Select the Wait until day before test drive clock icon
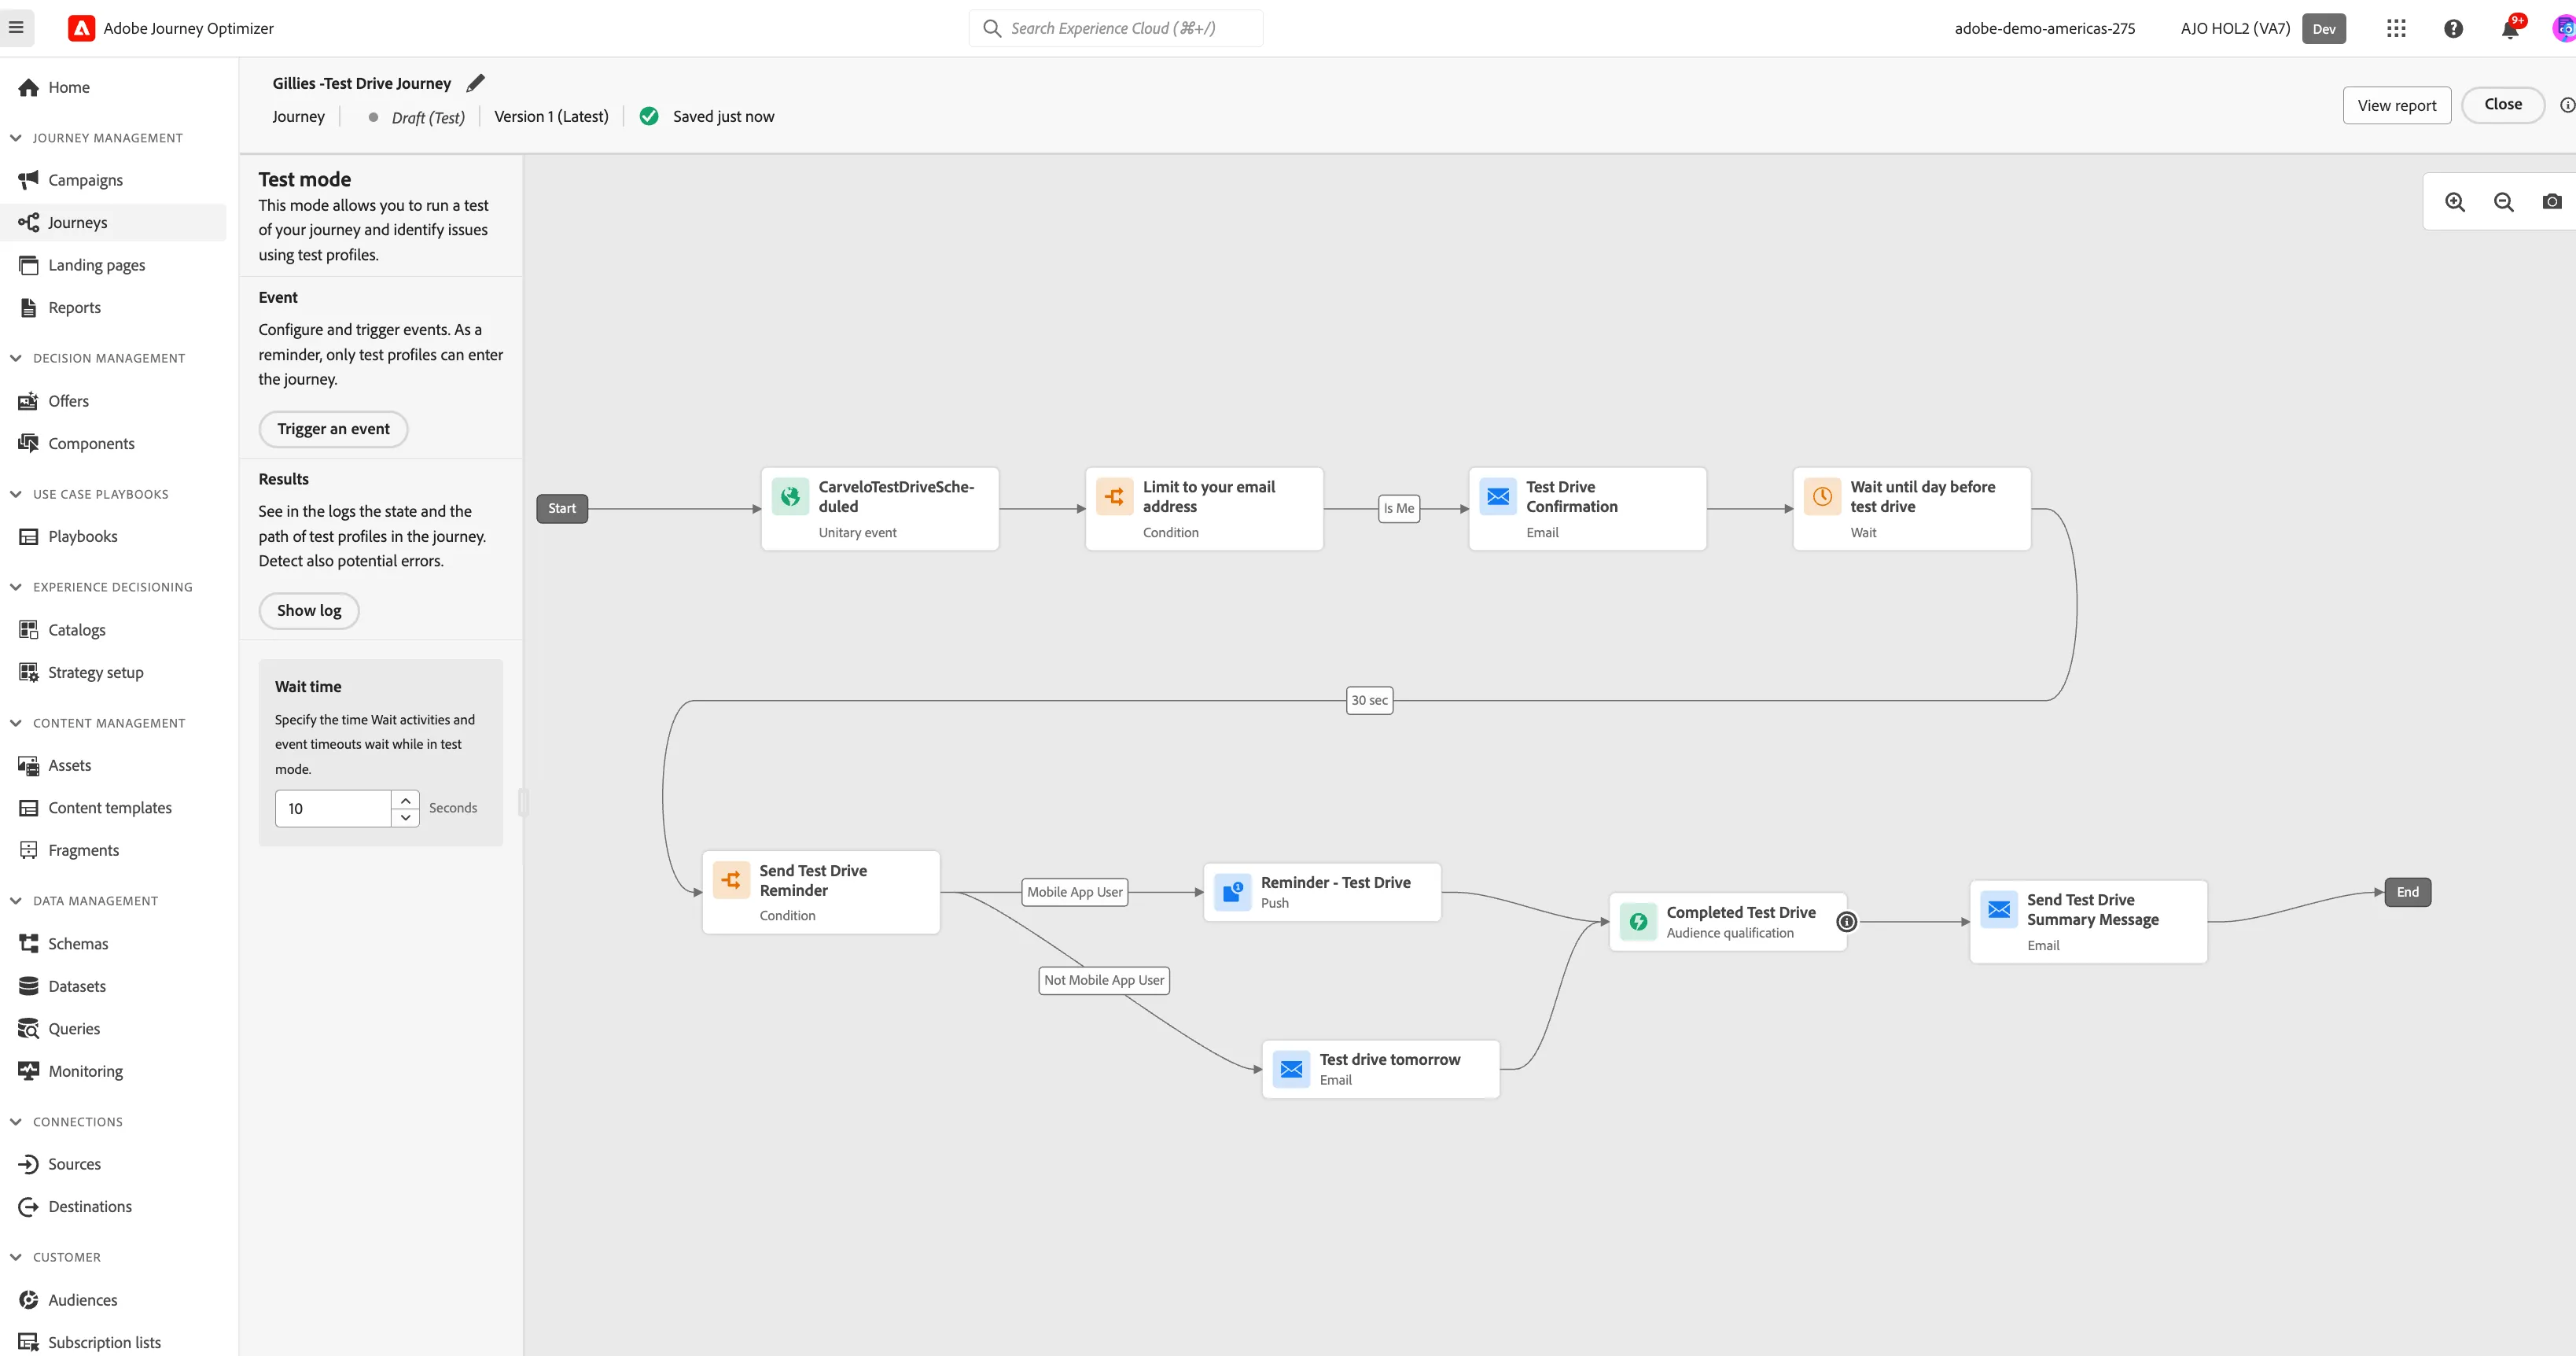The image size is (2576, 1356). pyautogui.click(x=1822, y=496)
